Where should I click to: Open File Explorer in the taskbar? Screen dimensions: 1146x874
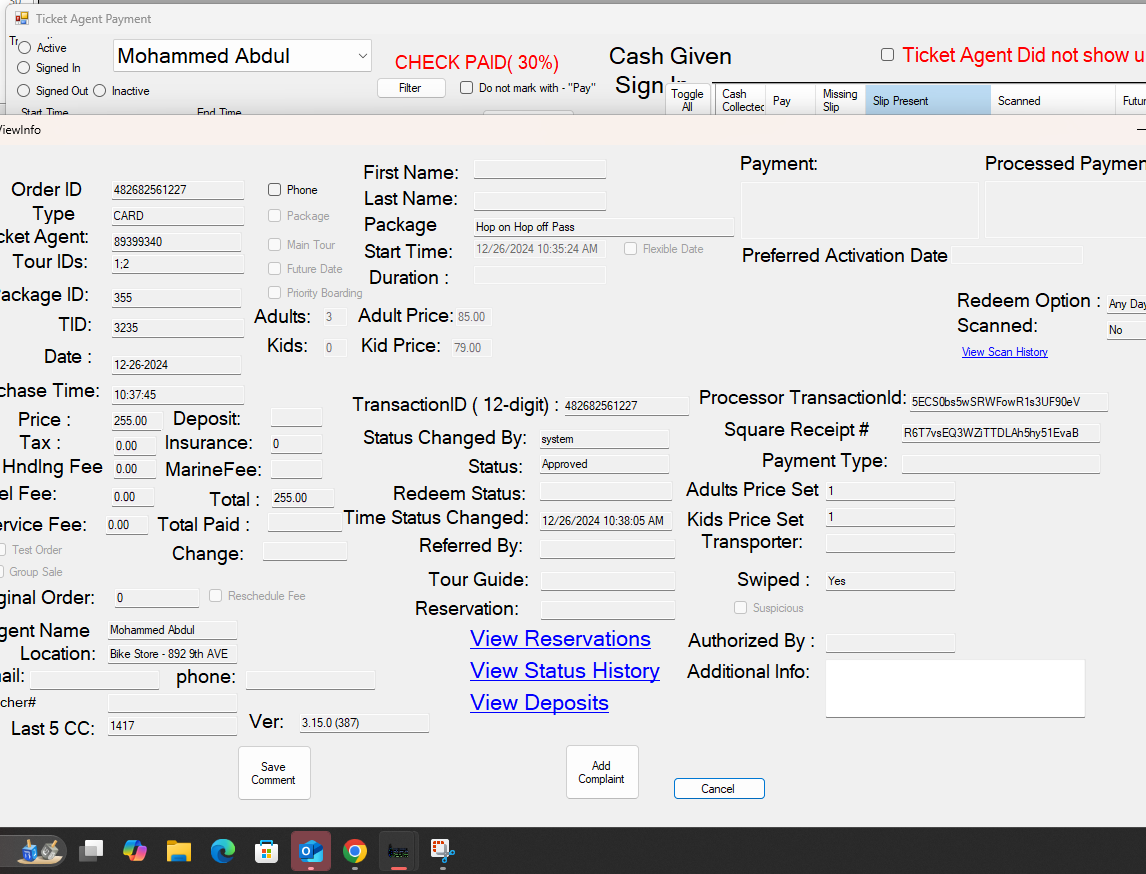179,851
